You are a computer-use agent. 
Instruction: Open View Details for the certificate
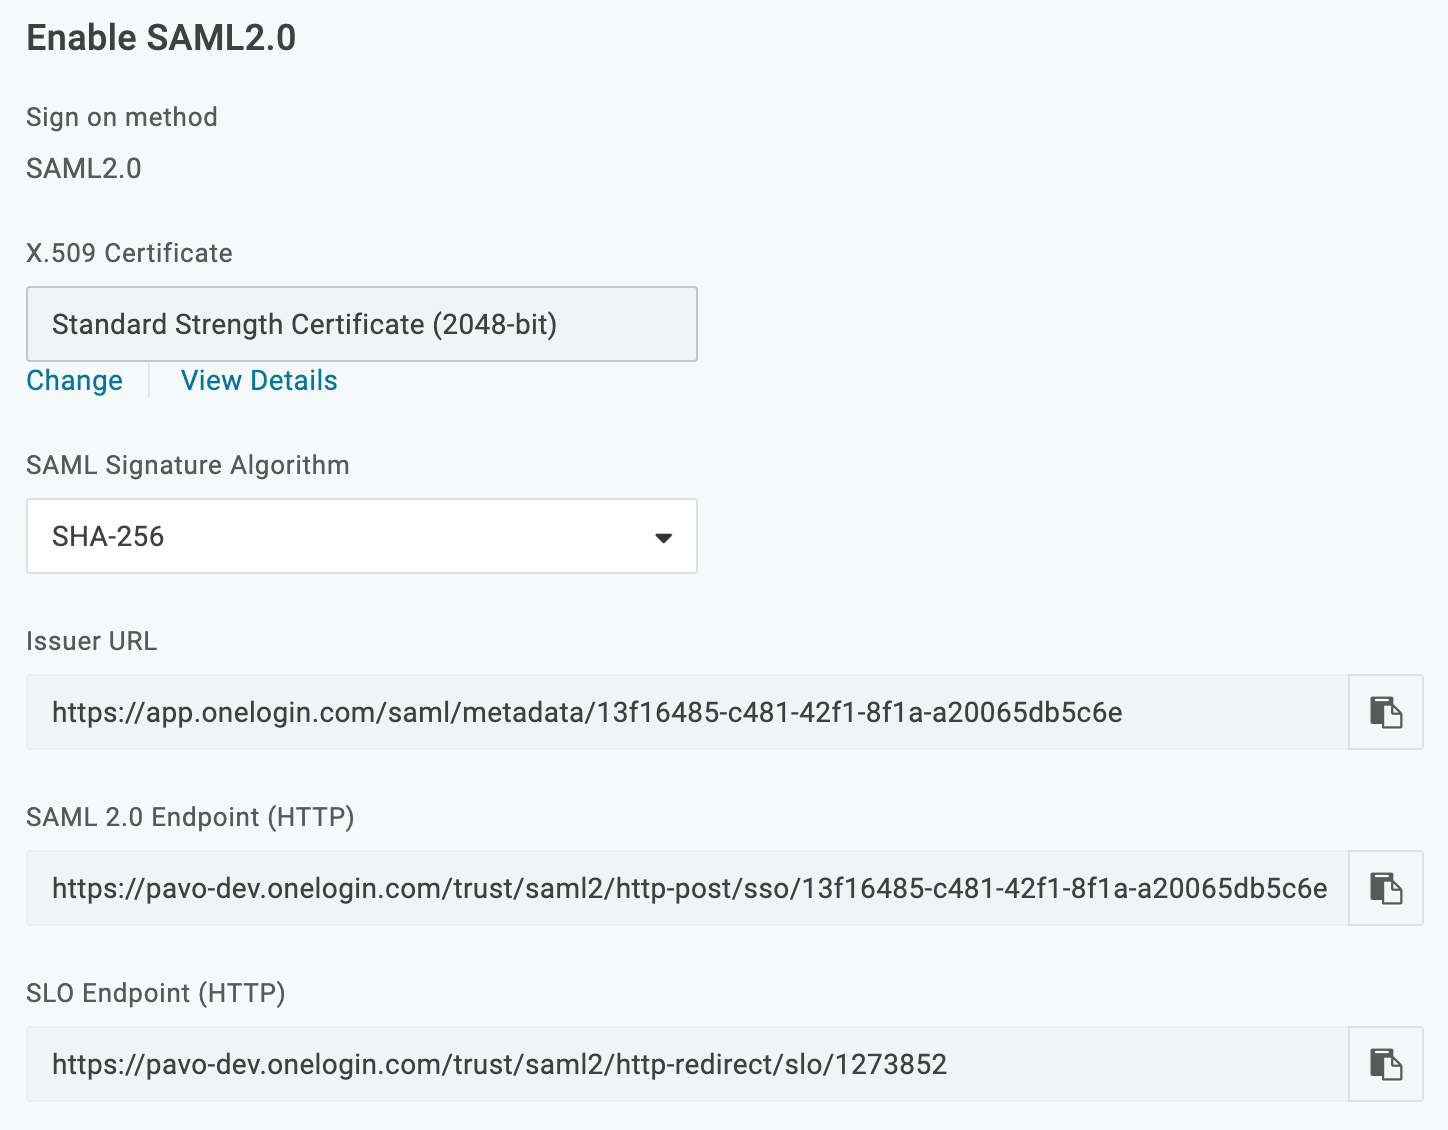[259, 381]
